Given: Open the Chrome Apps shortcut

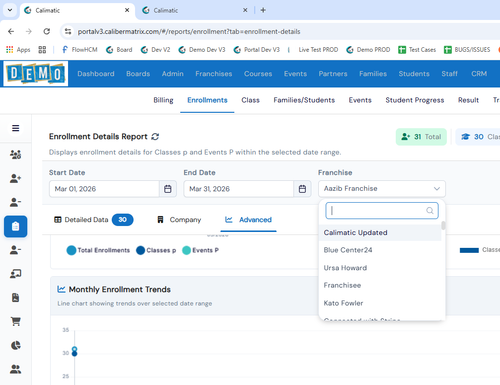Looking at the screenshot, I should click(18, 50).
